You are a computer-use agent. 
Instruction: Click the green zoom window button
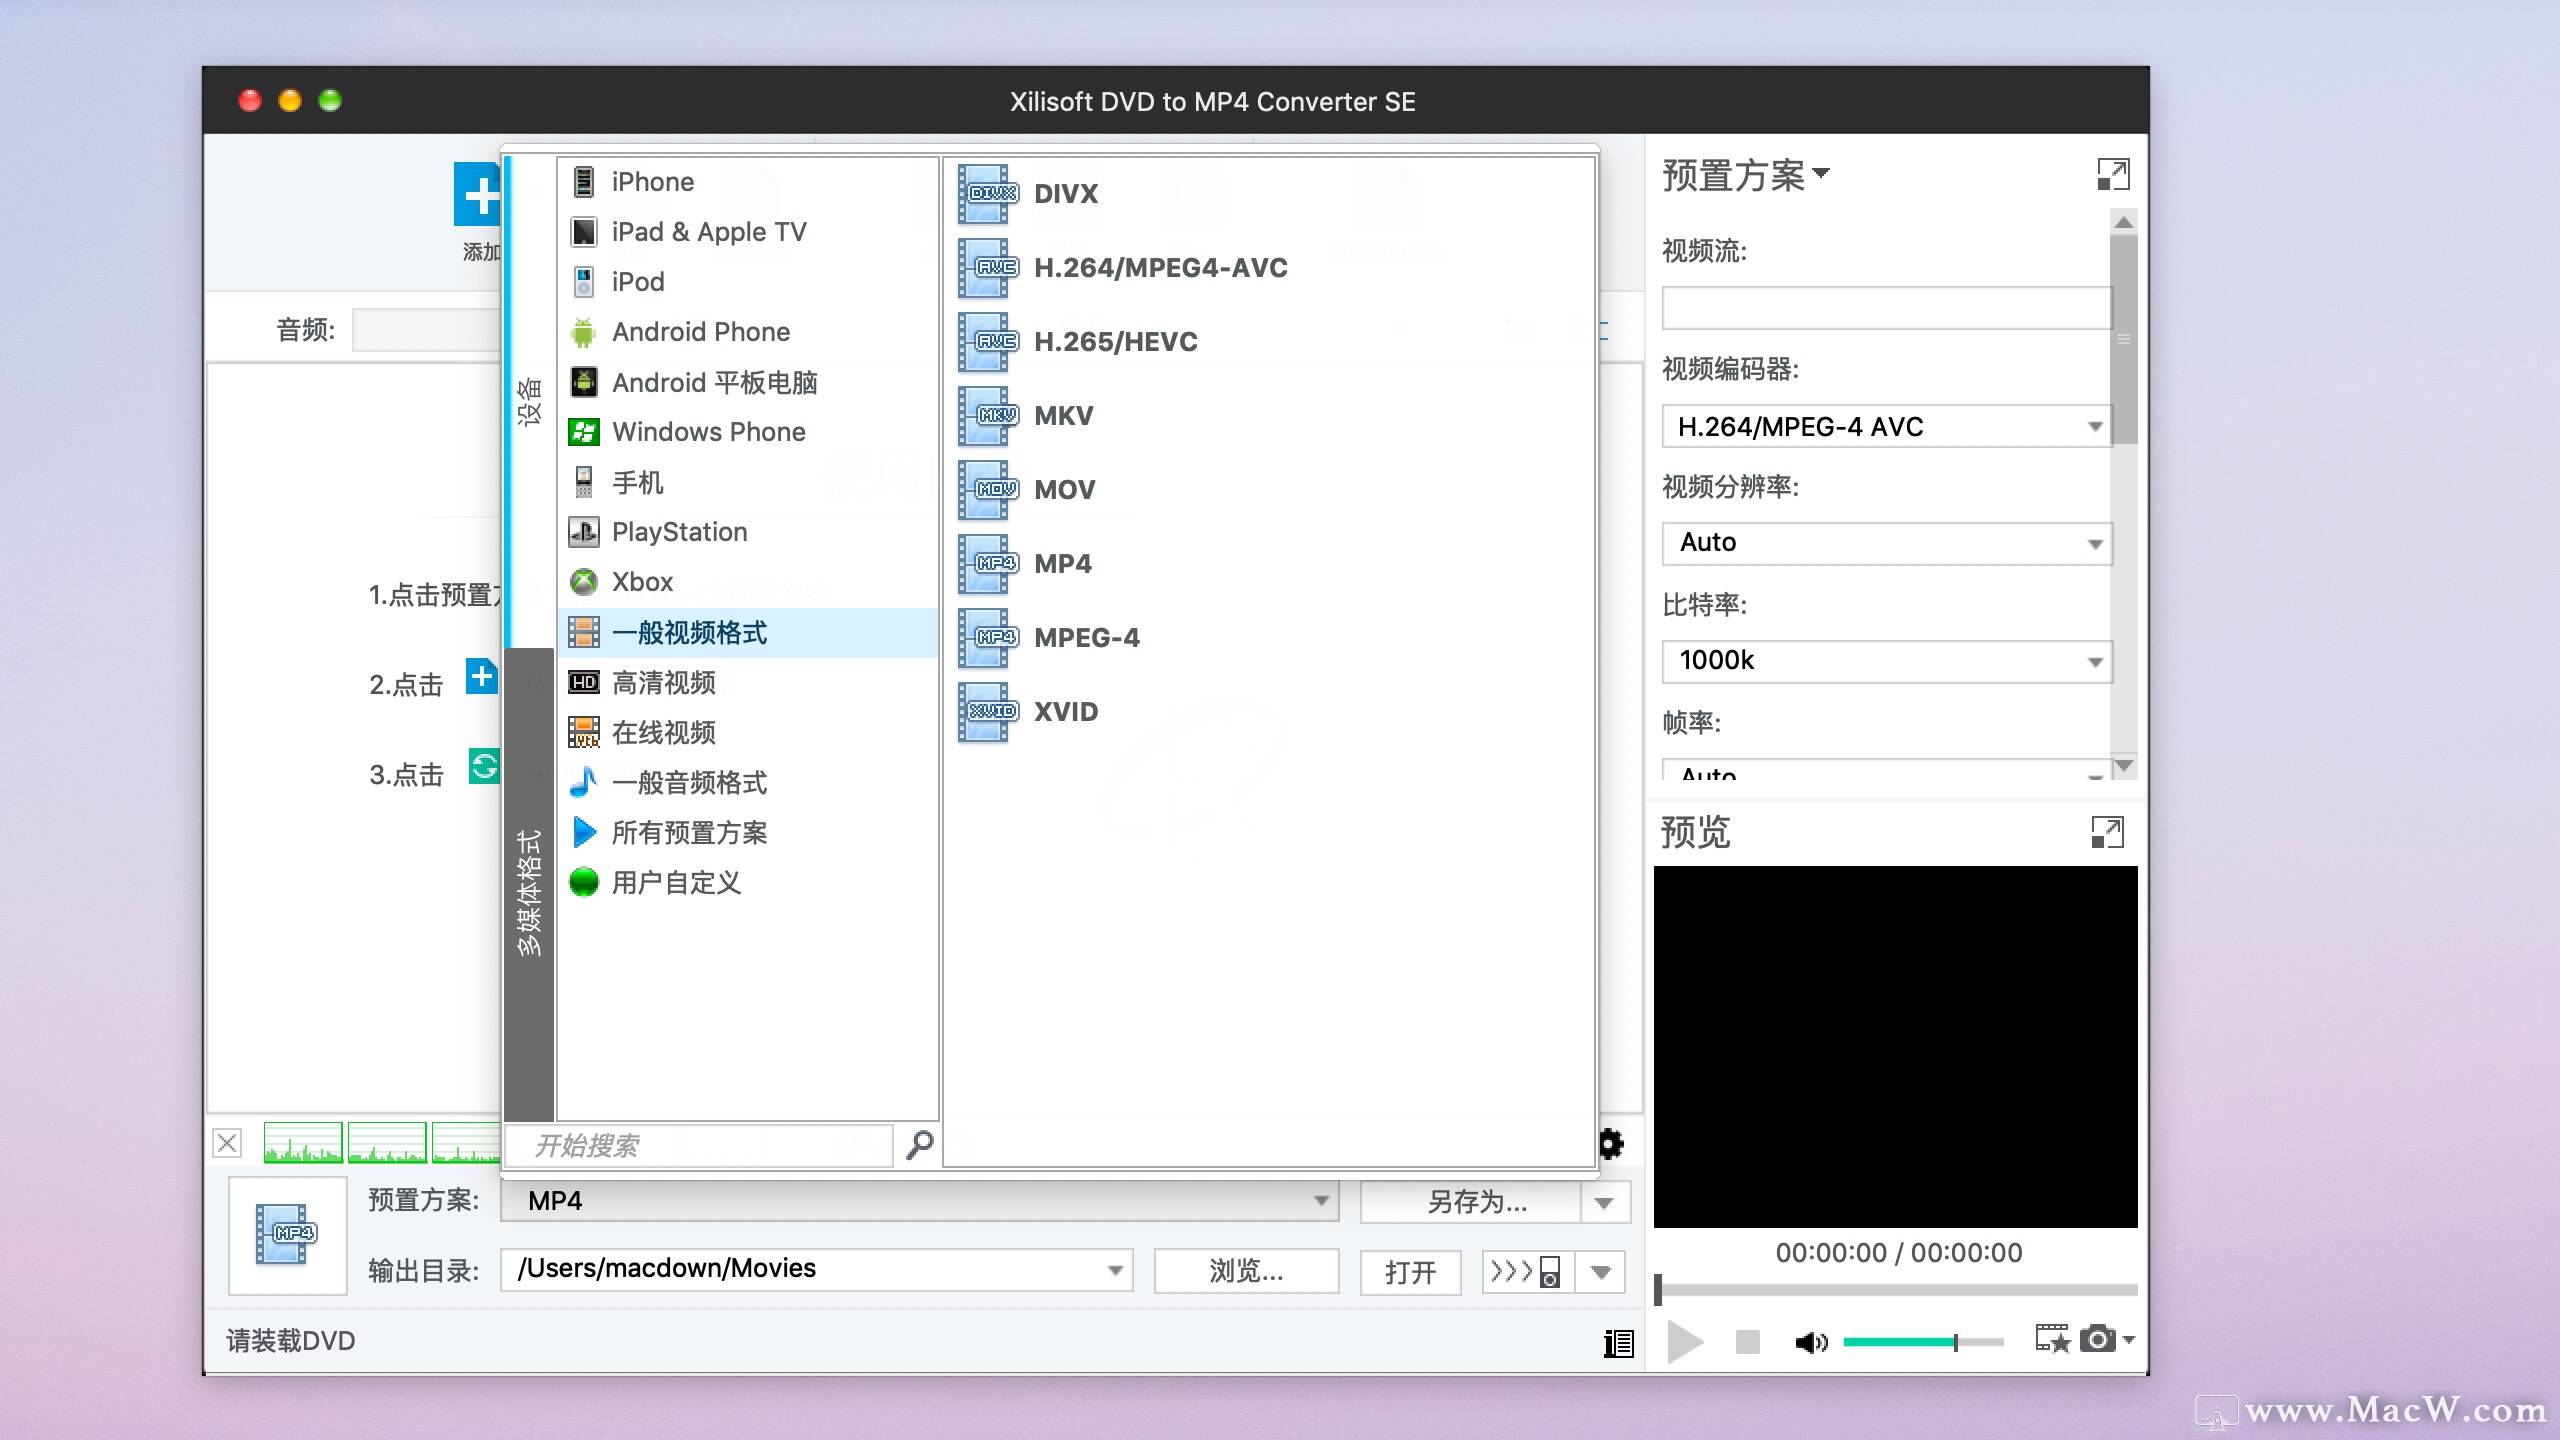pos(330,100)
